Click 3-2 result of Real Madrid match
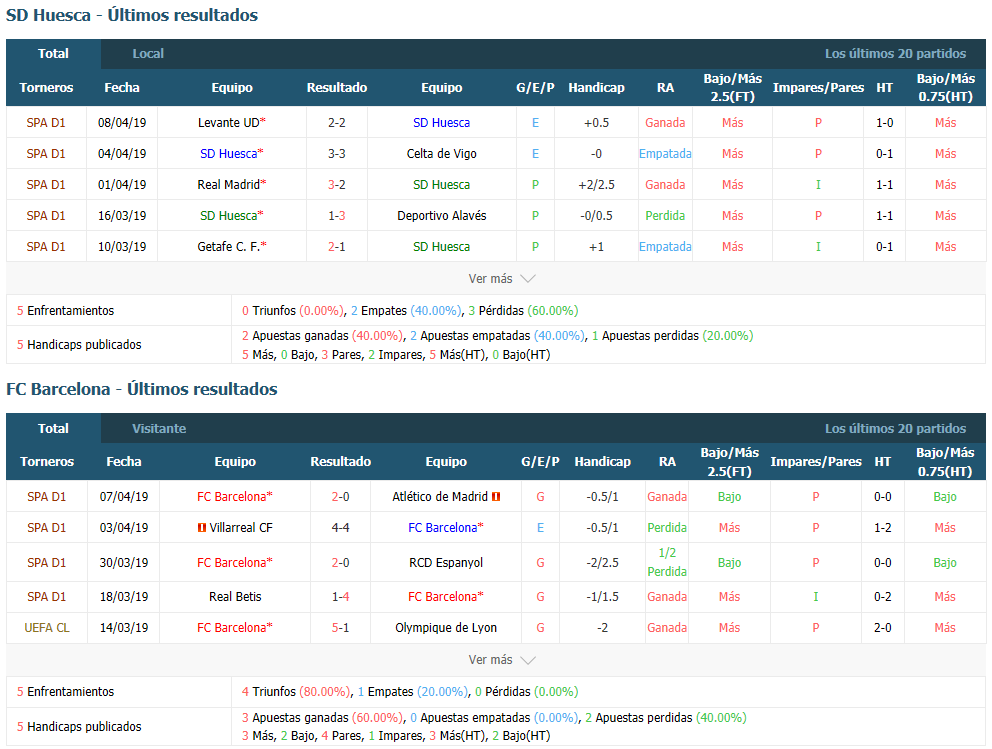992x749 pixels. (337, 185)
